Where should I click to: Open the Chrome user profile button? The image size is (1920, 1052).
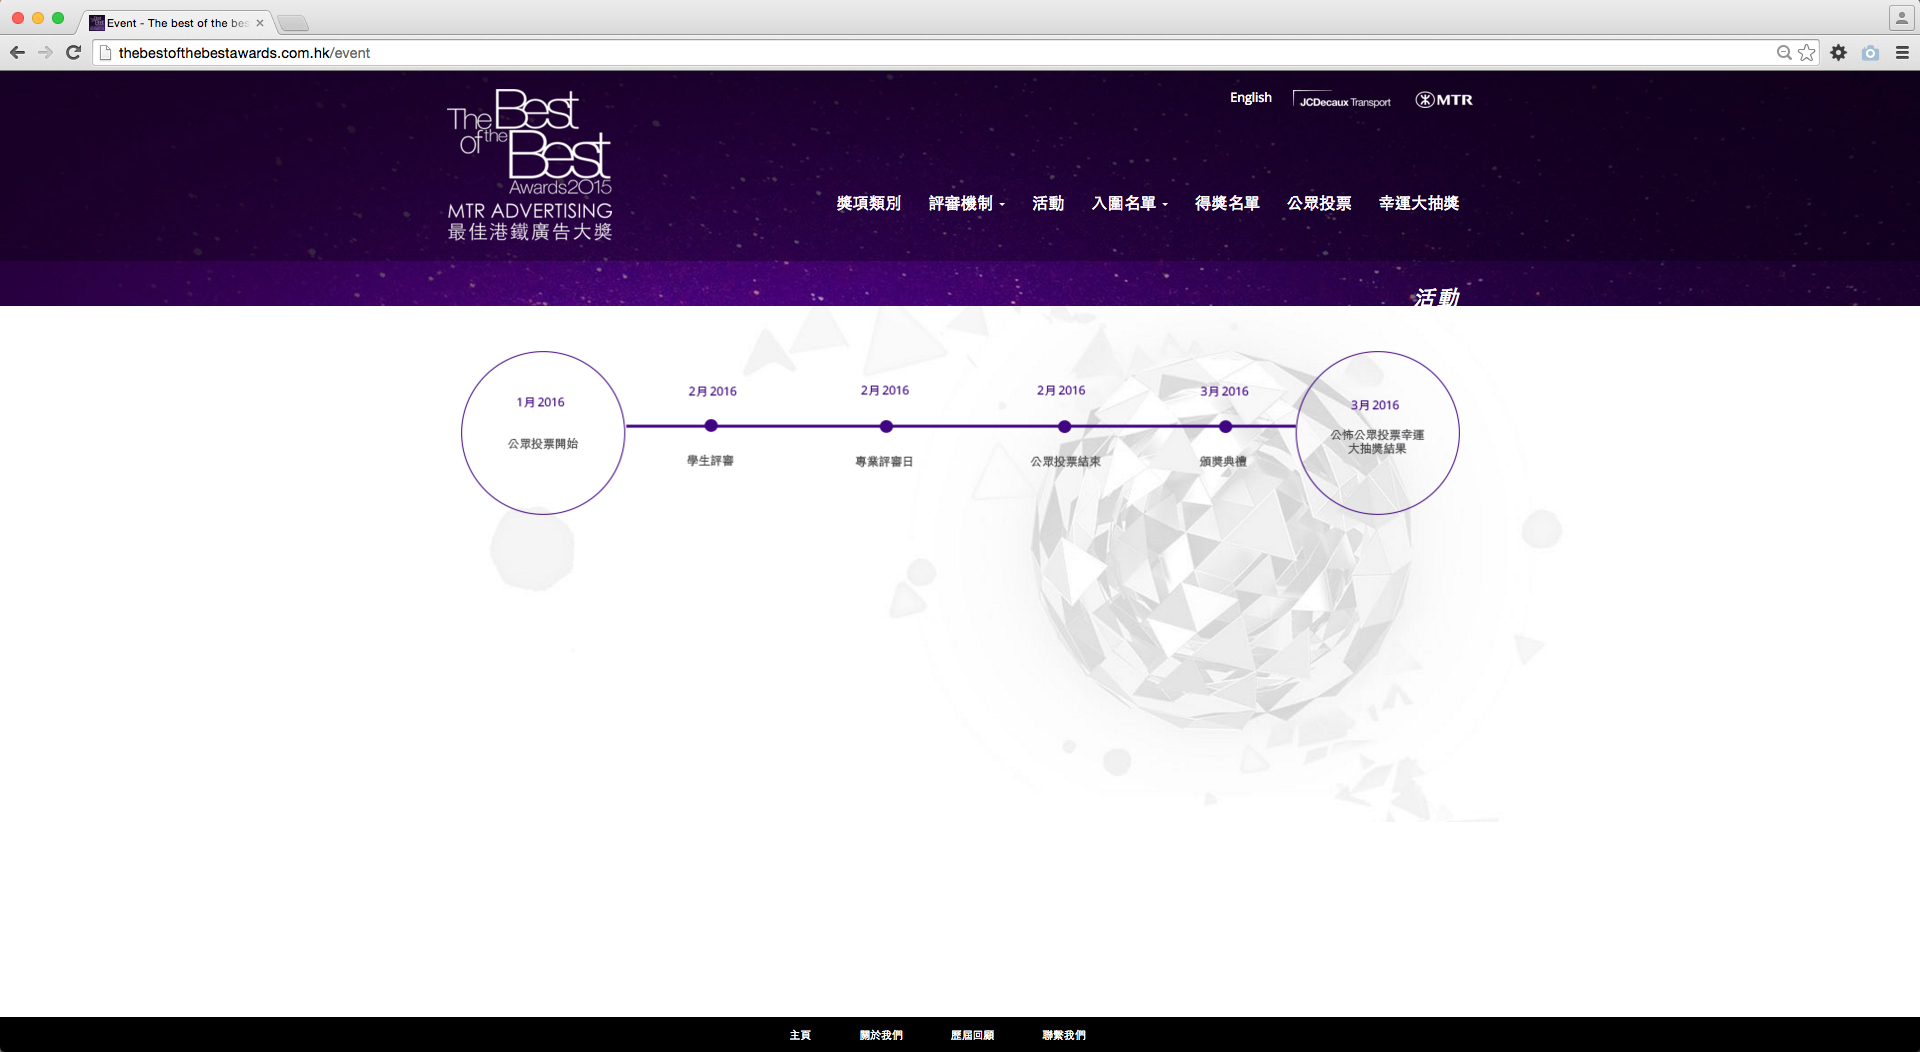tap(1901, 18)
